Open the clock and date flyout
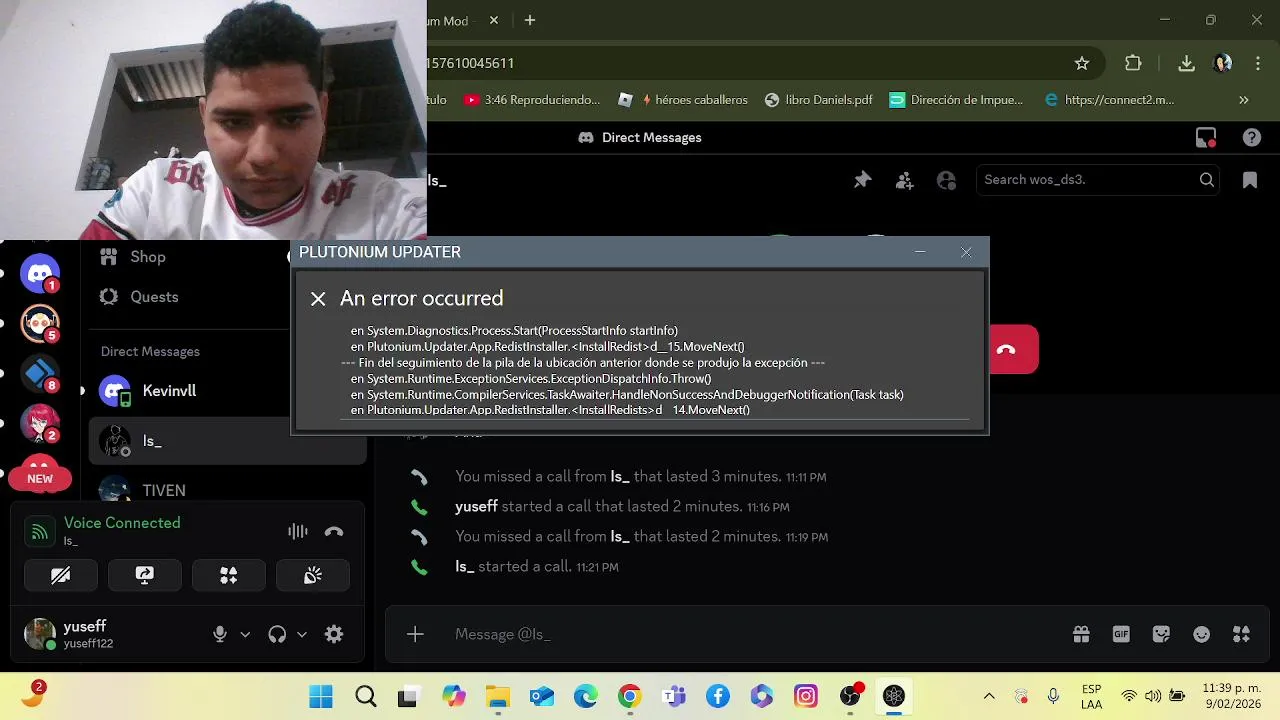Image resolution: width=1280 pixels, height=720 pixels. pos(1232,696)
